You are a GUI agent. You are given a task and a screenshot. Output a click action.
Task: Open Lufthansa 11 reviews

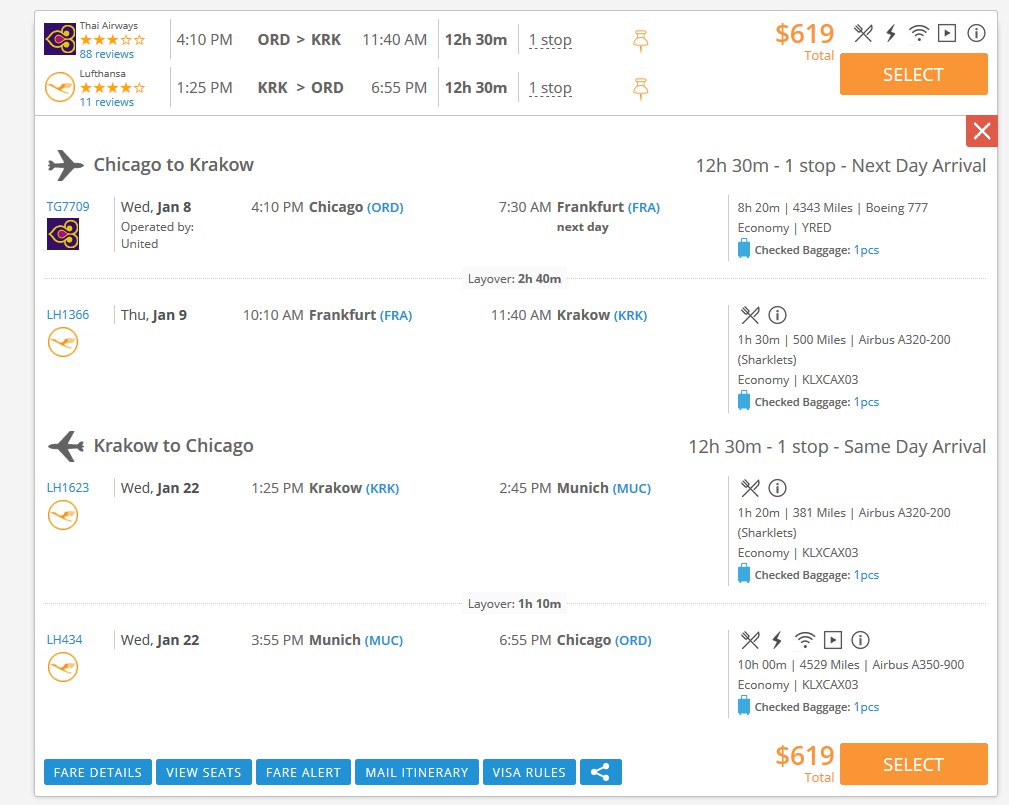point(107,102)
